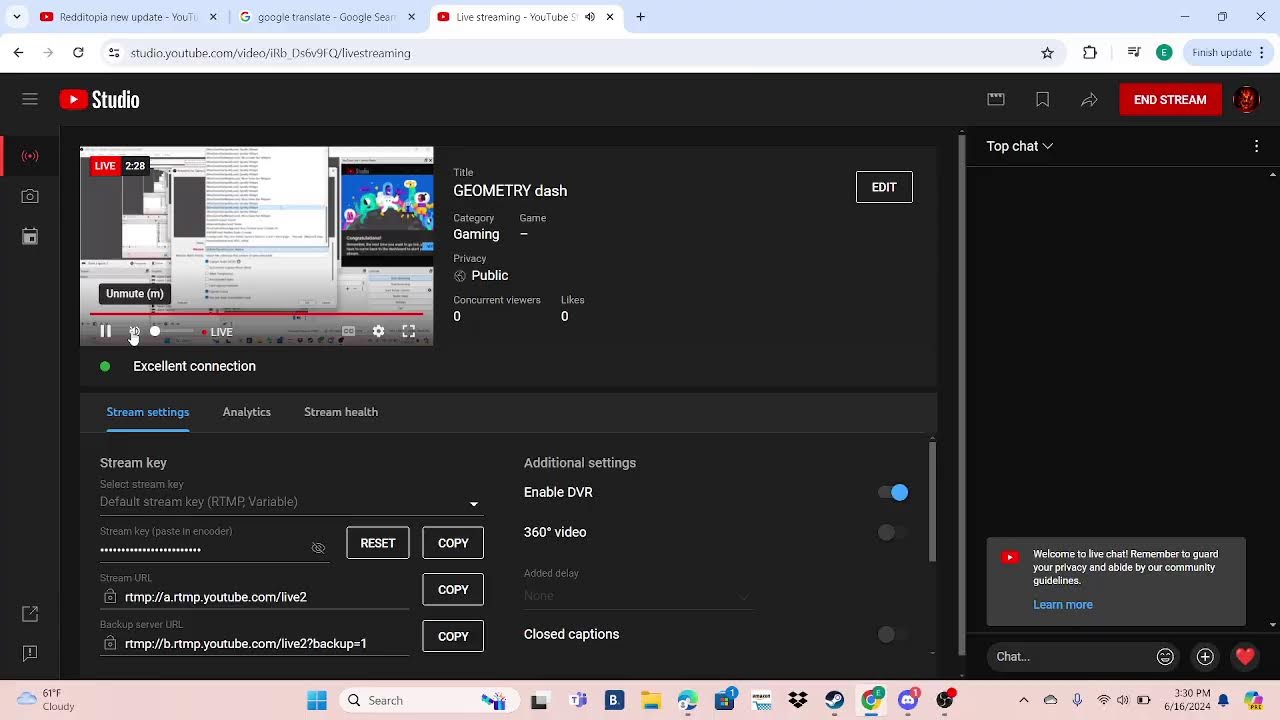Image resolution: width=1280 pixels, height=720 pixels.
Task: Open Chrome extensions puzzle icon
Action: pos(1090,53)
